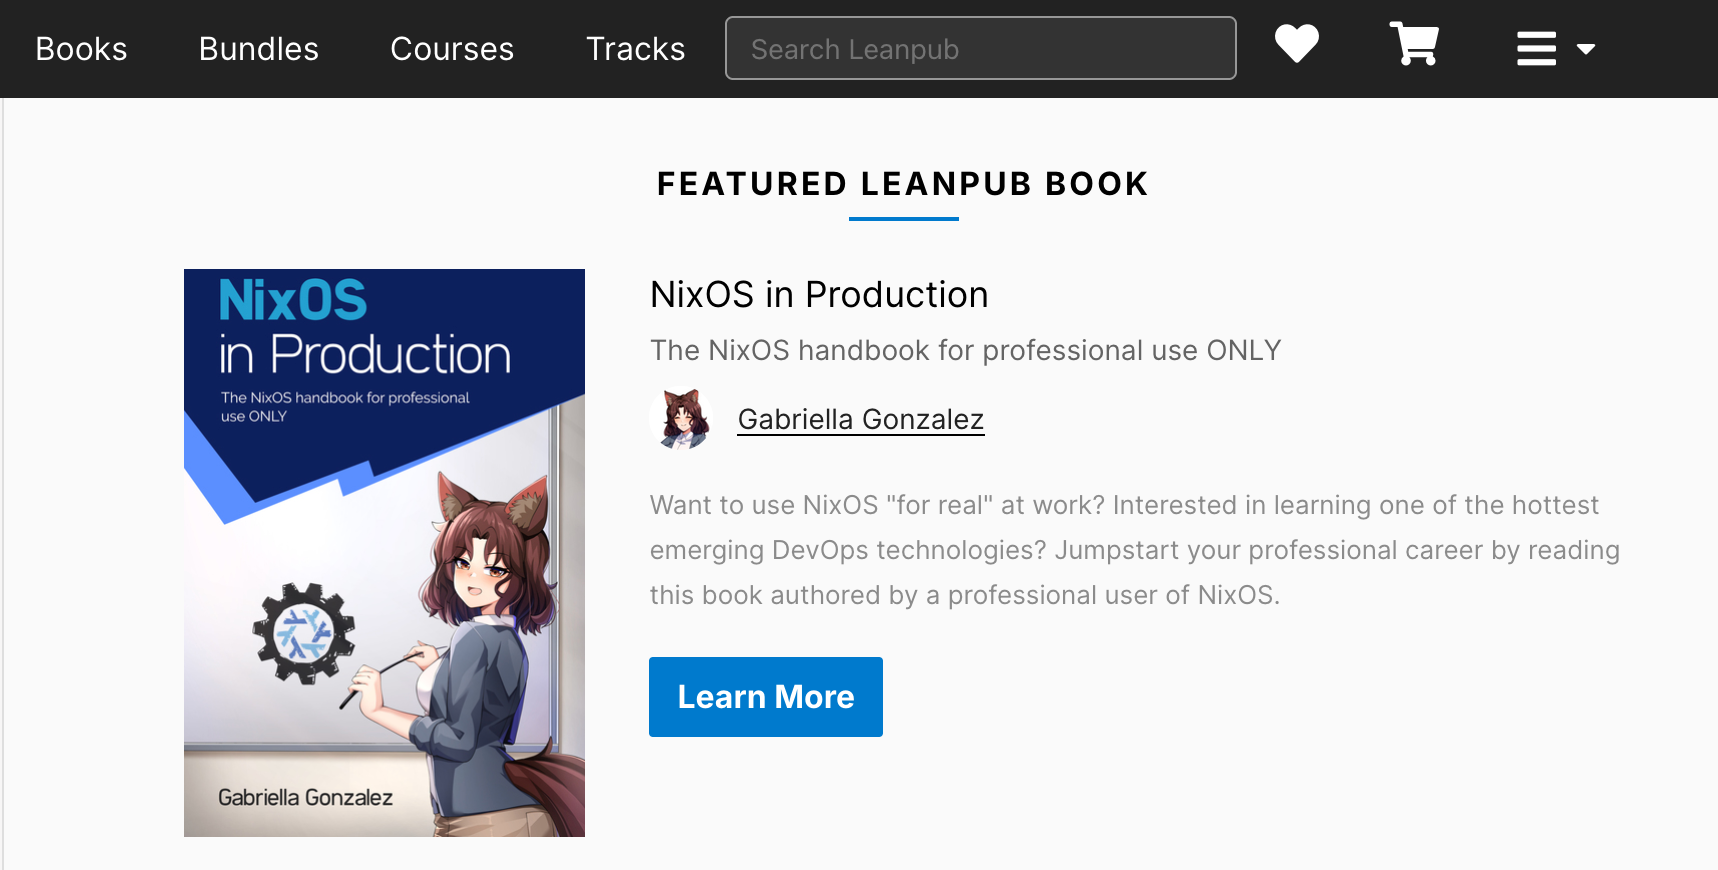This screenshot has width=1718, height=870.
Task: Open the shopping cart
Action: point(1414,45)
